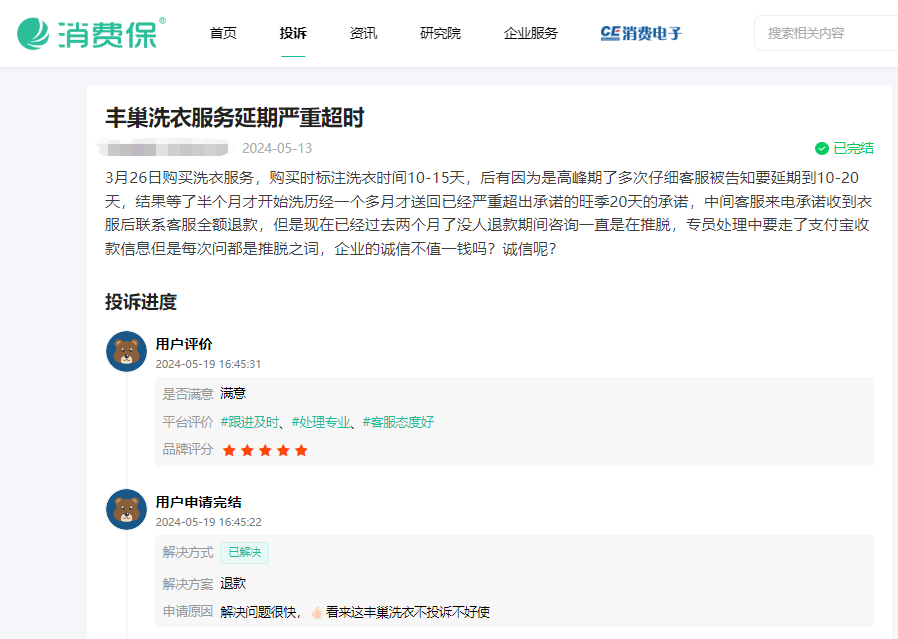The image size is (898, 639).
Task: Click the 投诉进度 heading
Action: click(x=141, y=302)
